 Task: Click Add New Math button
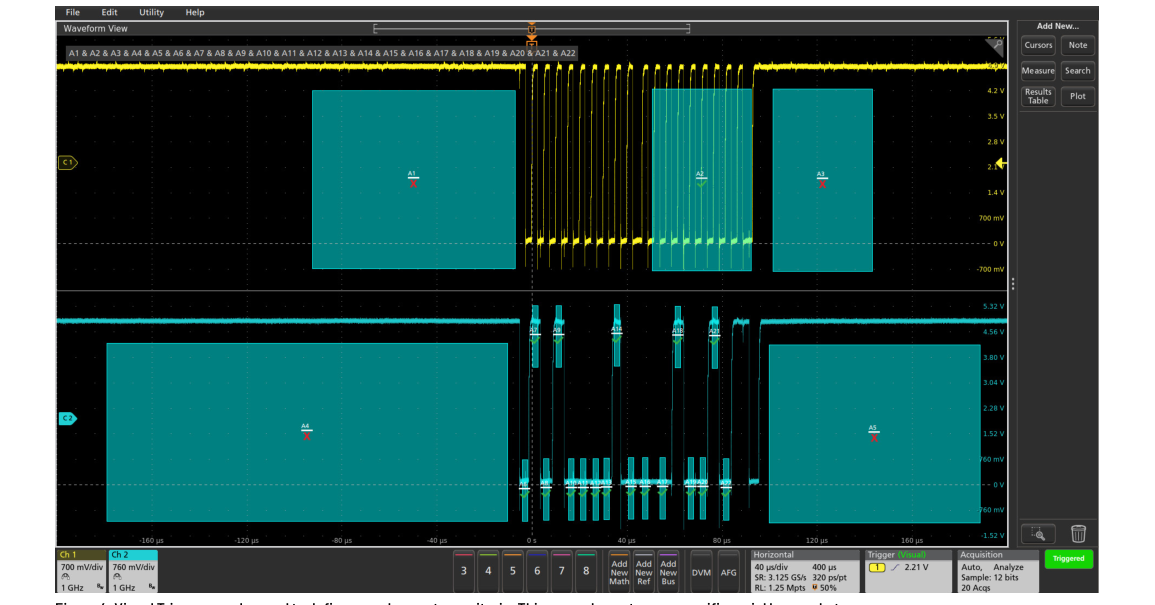pos(619,571)
